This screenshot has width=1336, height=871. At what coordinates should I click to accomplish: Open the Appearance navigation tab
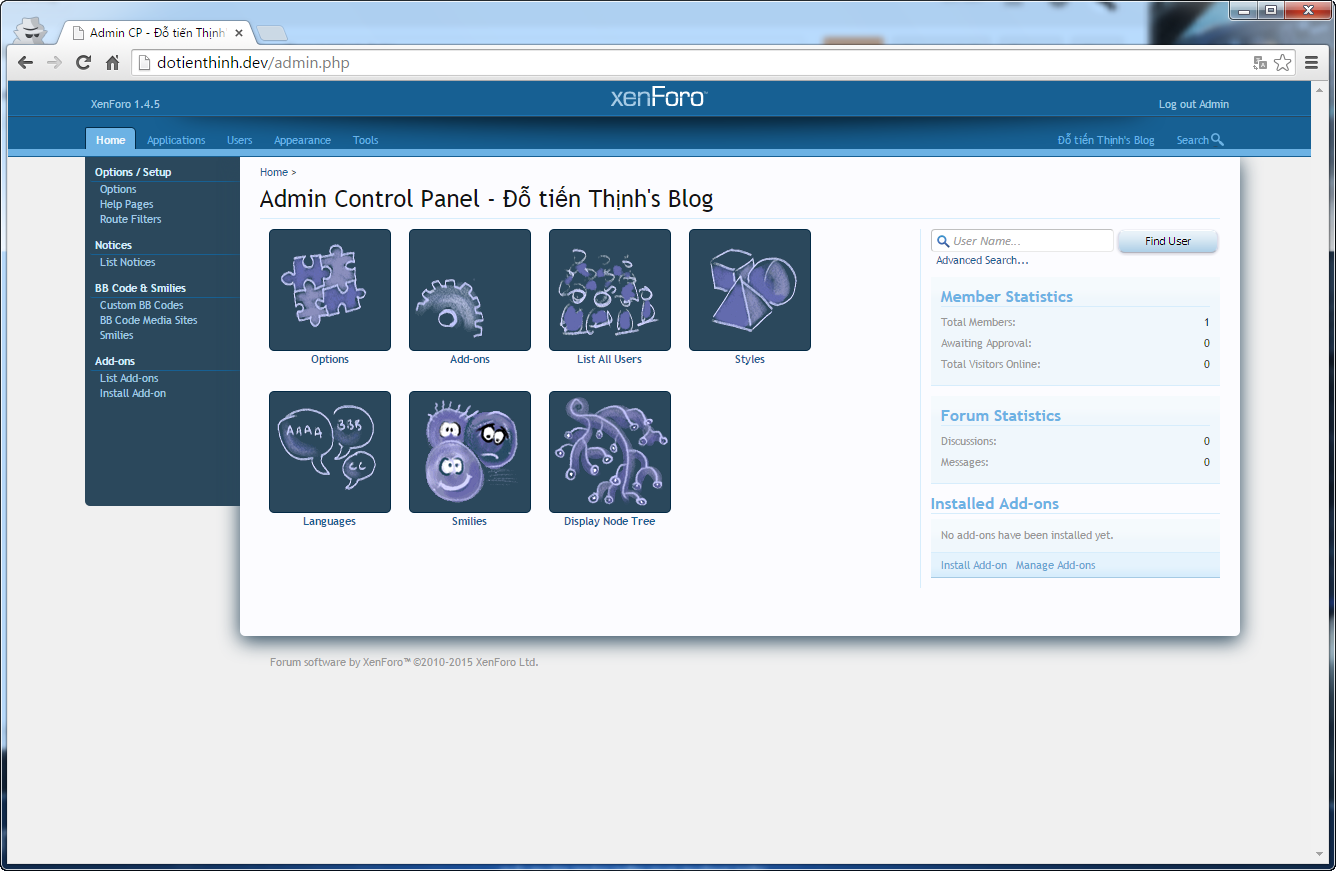coord(303,140)
